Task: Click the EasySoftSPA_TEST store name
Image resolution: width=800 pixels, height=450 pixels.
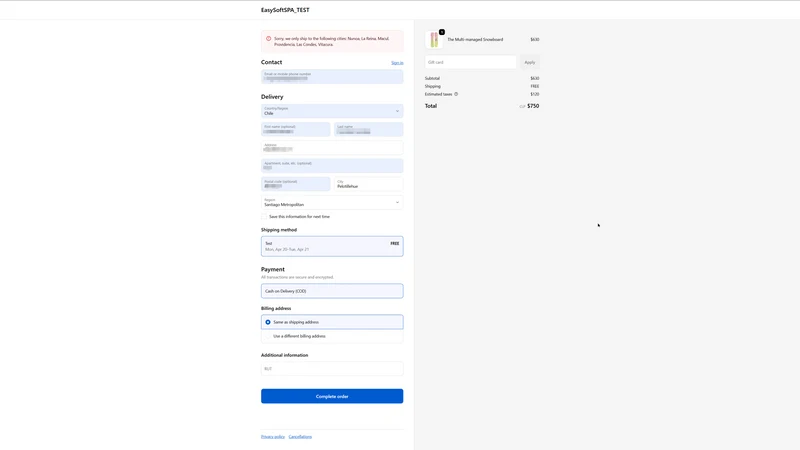Action: coord(285,10)
